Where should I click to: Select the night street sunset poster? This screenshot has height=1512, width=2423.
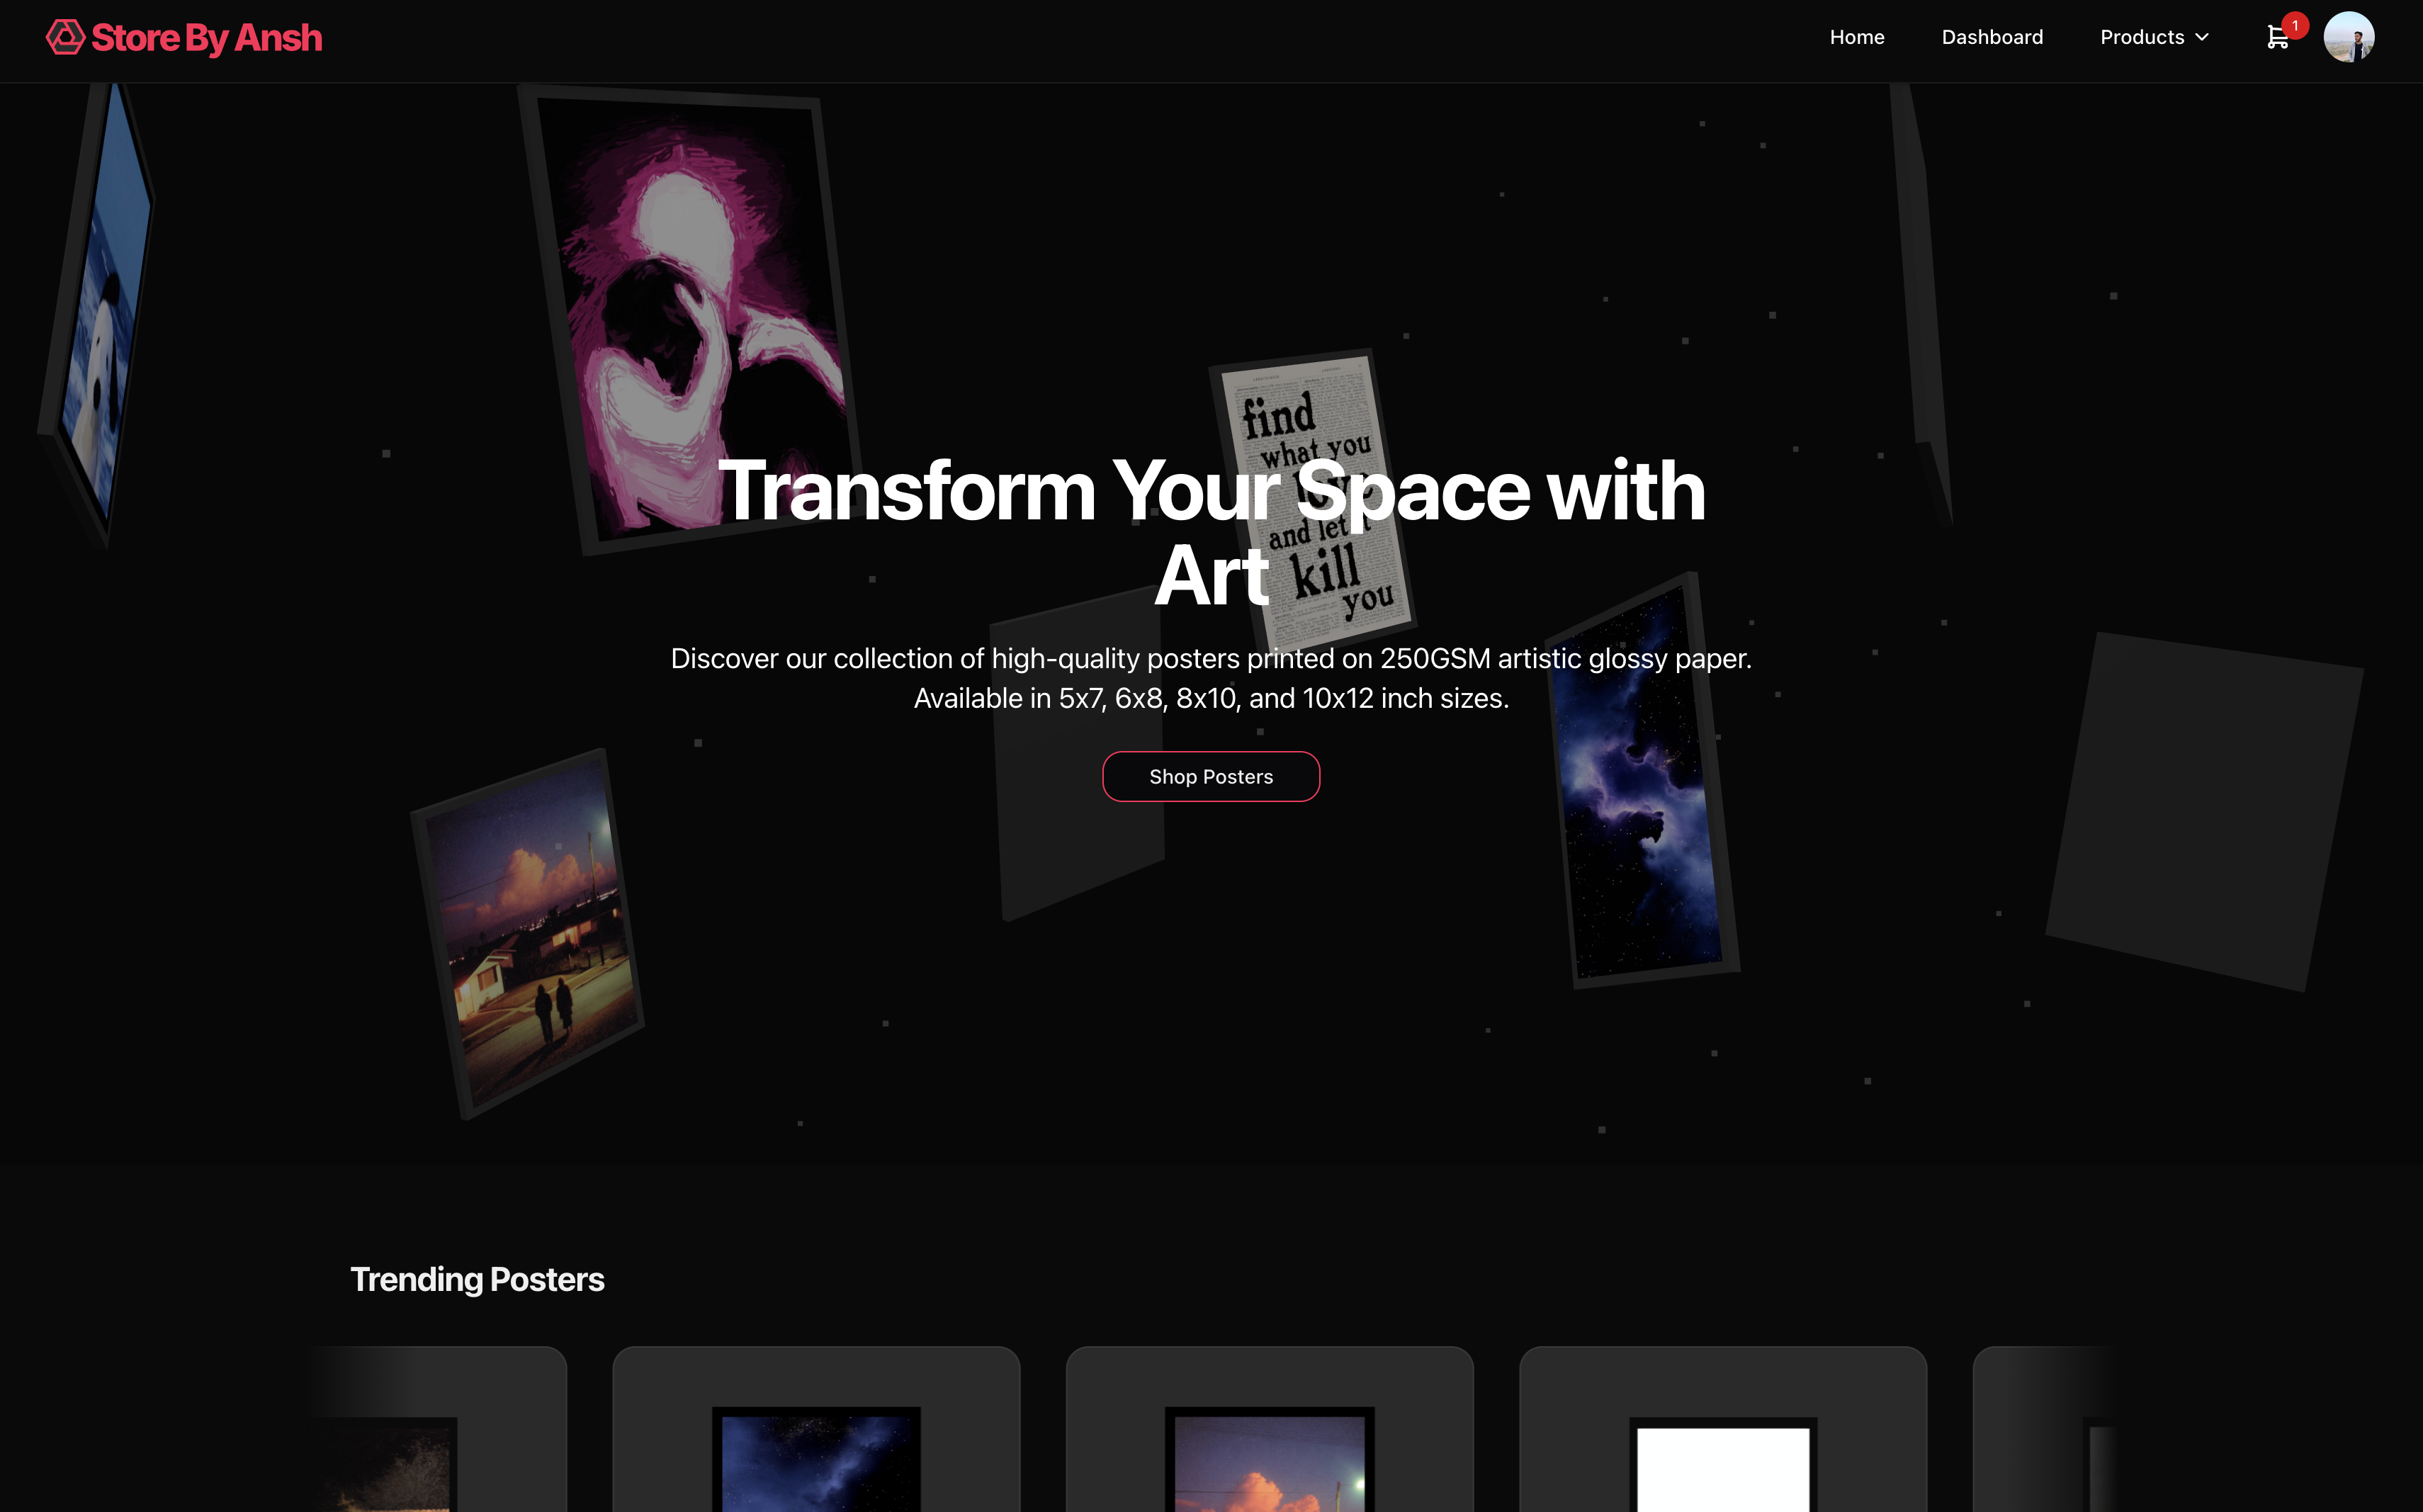(527, 935)
